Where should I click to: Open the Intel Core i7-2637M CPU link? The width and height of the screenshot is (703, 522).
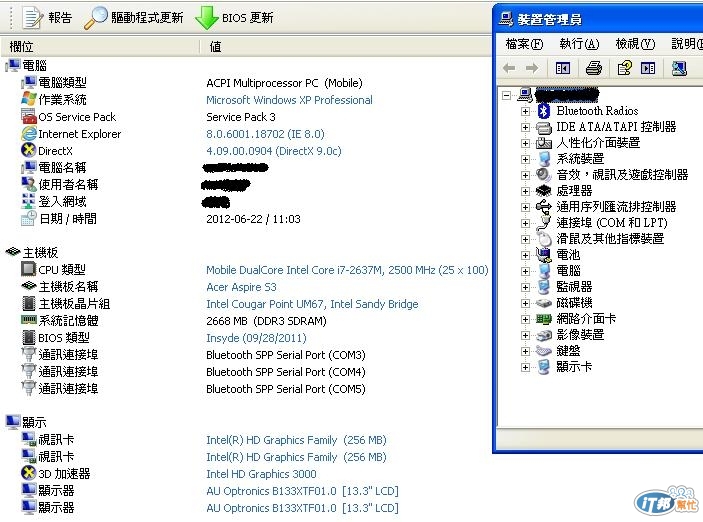coord(347,270)
